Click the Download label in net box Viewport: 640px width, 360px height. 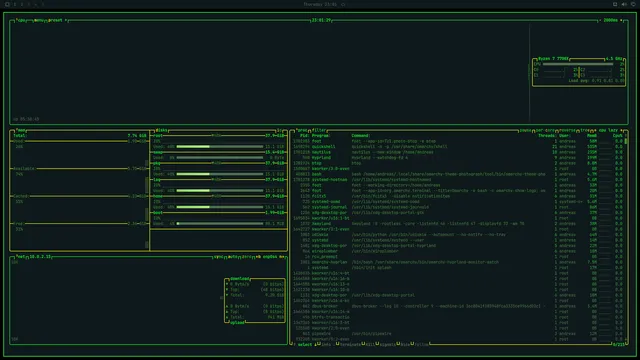(240, 279)
